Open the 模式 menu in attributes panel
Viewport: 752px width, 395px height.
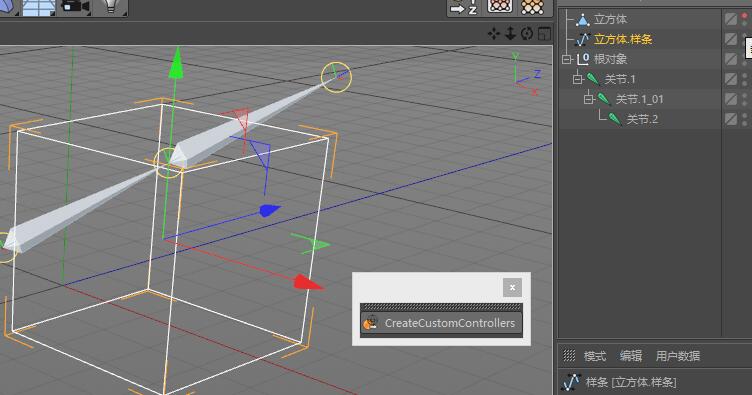pos(595,356)
